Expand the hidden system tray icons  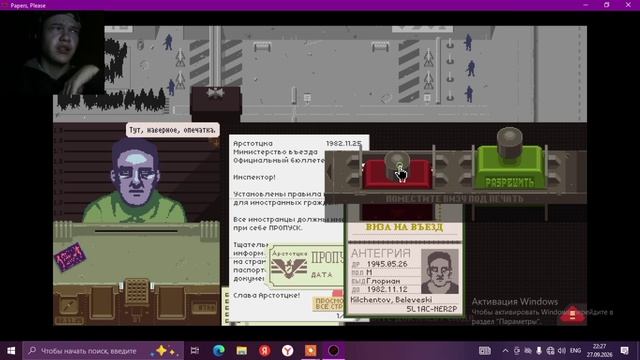(505, 351)
